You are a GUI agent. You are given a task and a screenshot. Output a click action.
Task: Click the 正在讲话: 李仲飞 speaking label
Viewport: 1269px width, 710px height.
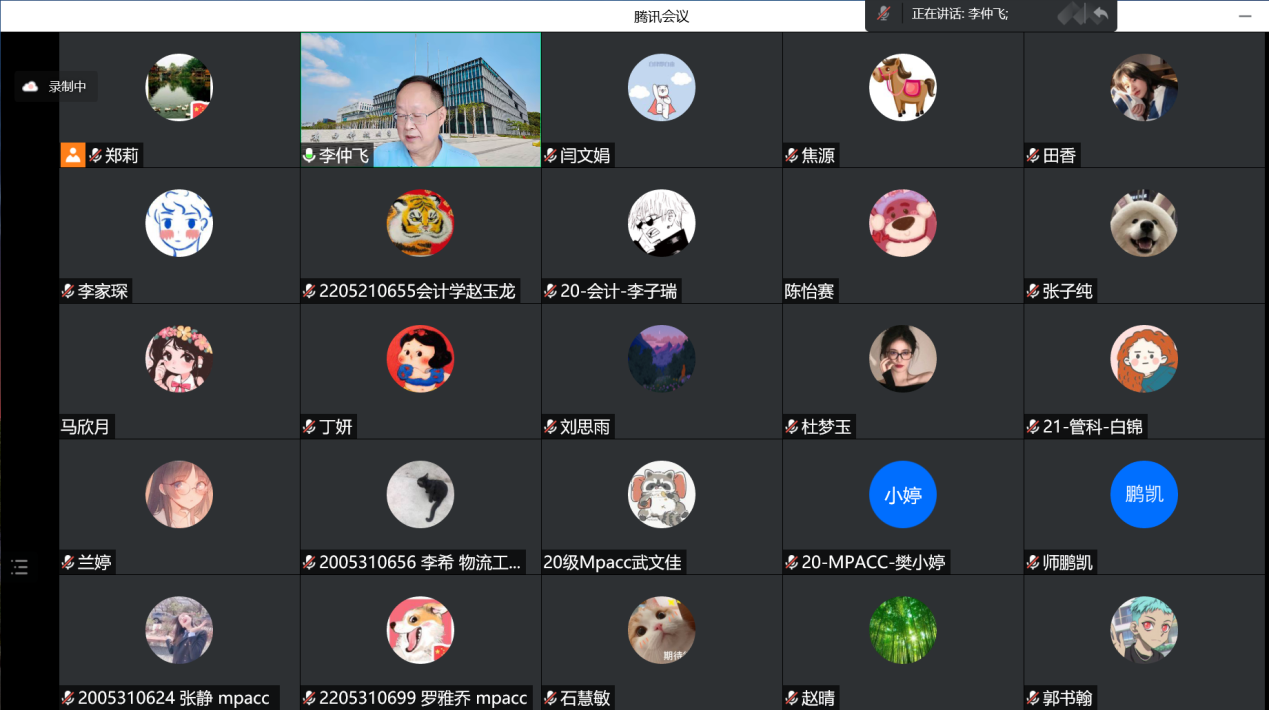click(x=958, y=14)
